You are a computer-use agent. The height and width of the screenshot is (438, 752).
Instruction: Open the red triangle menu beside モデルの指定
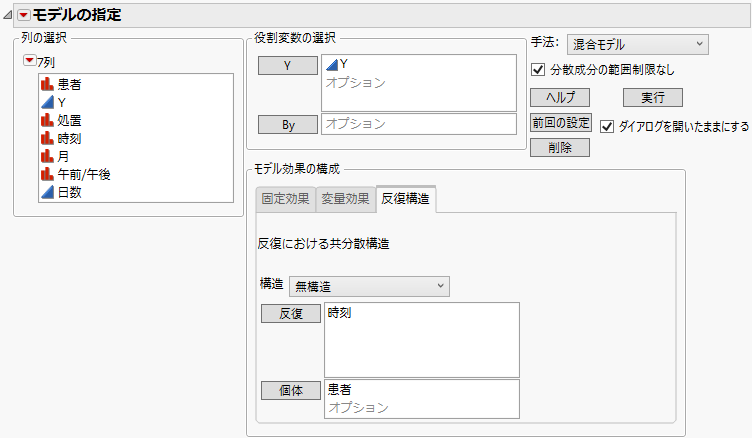coord(24,14)
